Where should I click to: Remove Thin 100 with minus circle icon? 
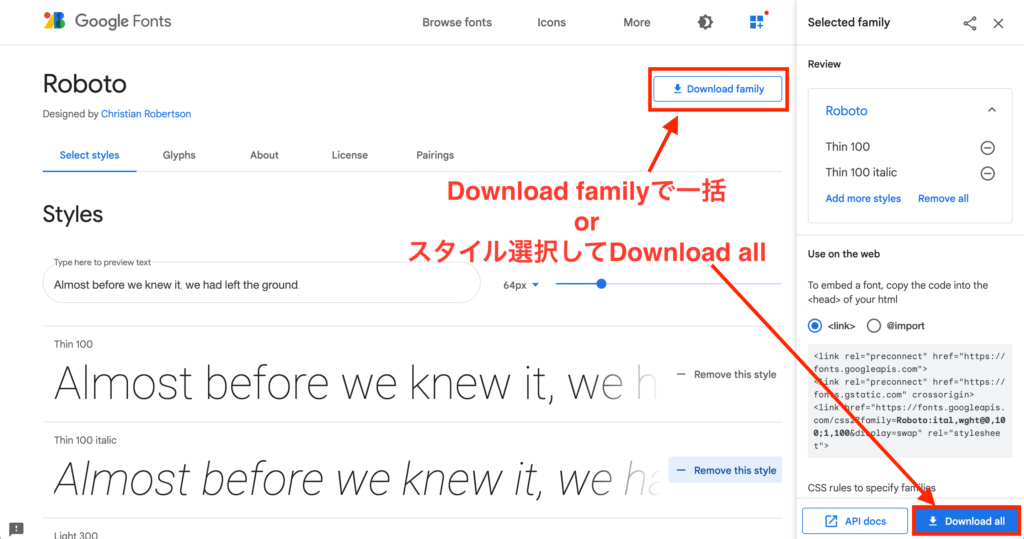pyautogui.click(x=987, y=148)
